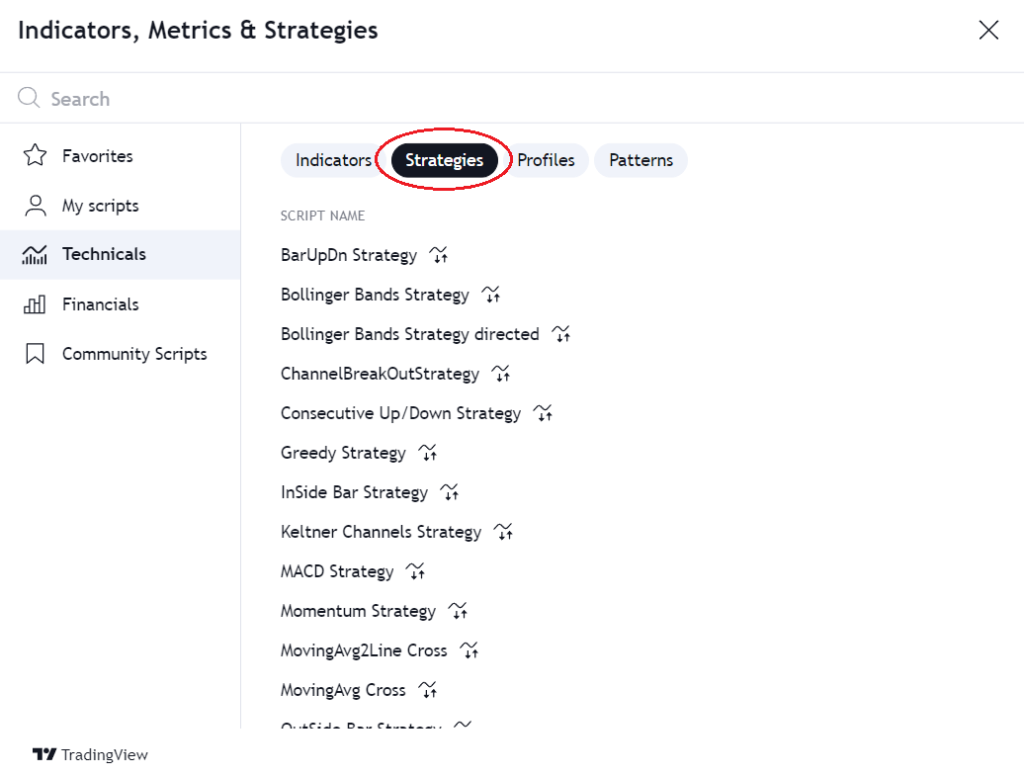Click the source icon beside Keltner Channels Strategy
This screenshot has height=776, width=1024.
503,531
